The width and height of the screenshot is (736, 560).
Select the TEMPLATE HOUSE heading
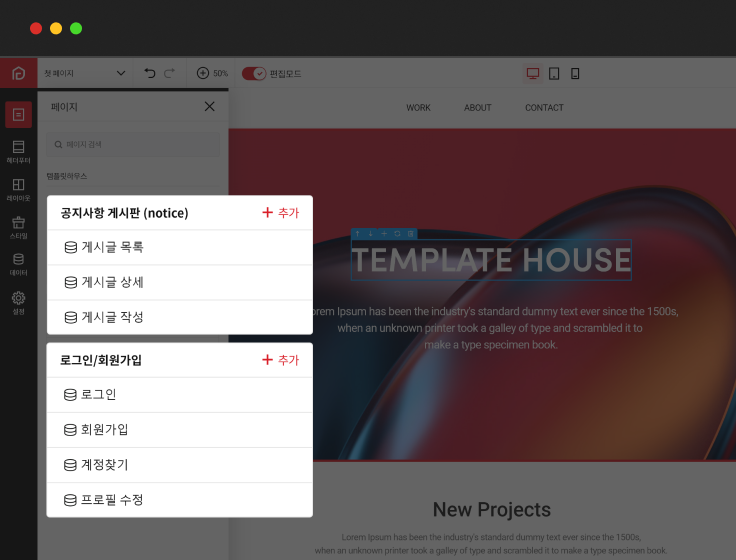point(491,260)
